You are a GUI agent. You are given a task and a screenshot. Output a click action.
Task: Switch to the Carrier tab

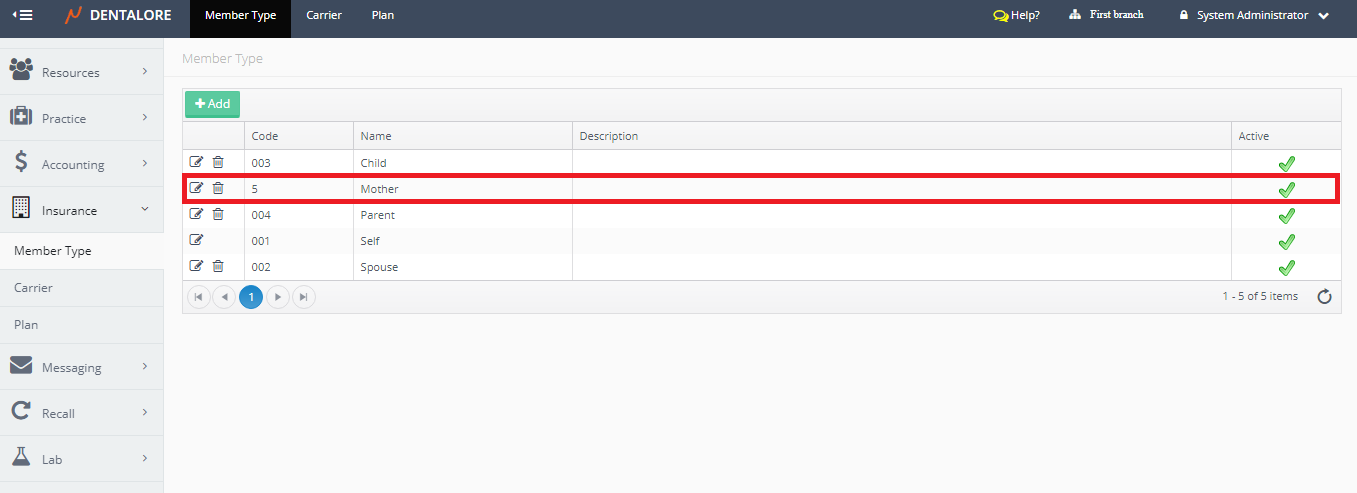pos(324,16)
